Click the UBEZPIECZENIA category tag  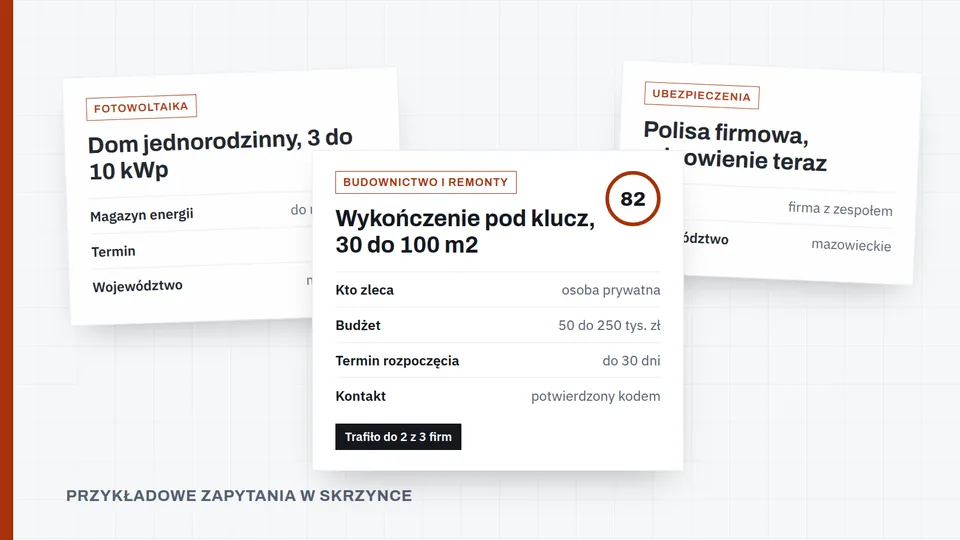point(702,96)
